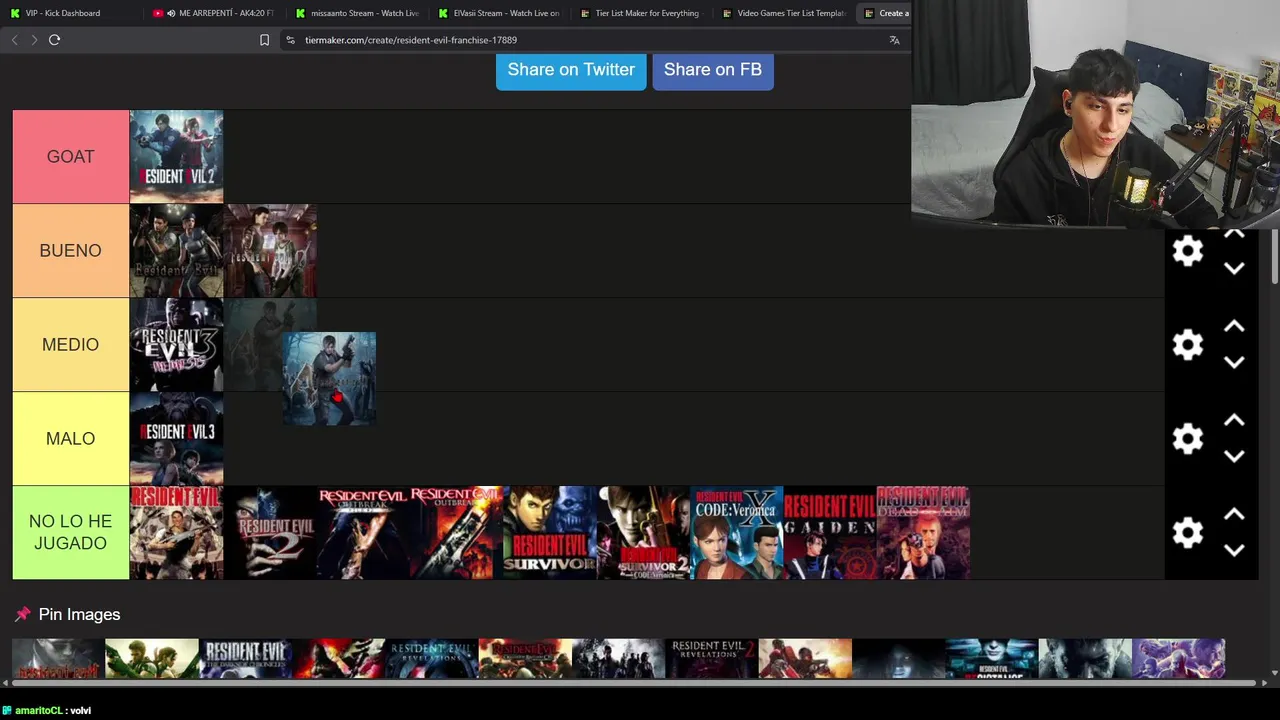Select second Resident Evil Outbreak cover
This screenshot has height=720, width=1280.
[455, 533]
